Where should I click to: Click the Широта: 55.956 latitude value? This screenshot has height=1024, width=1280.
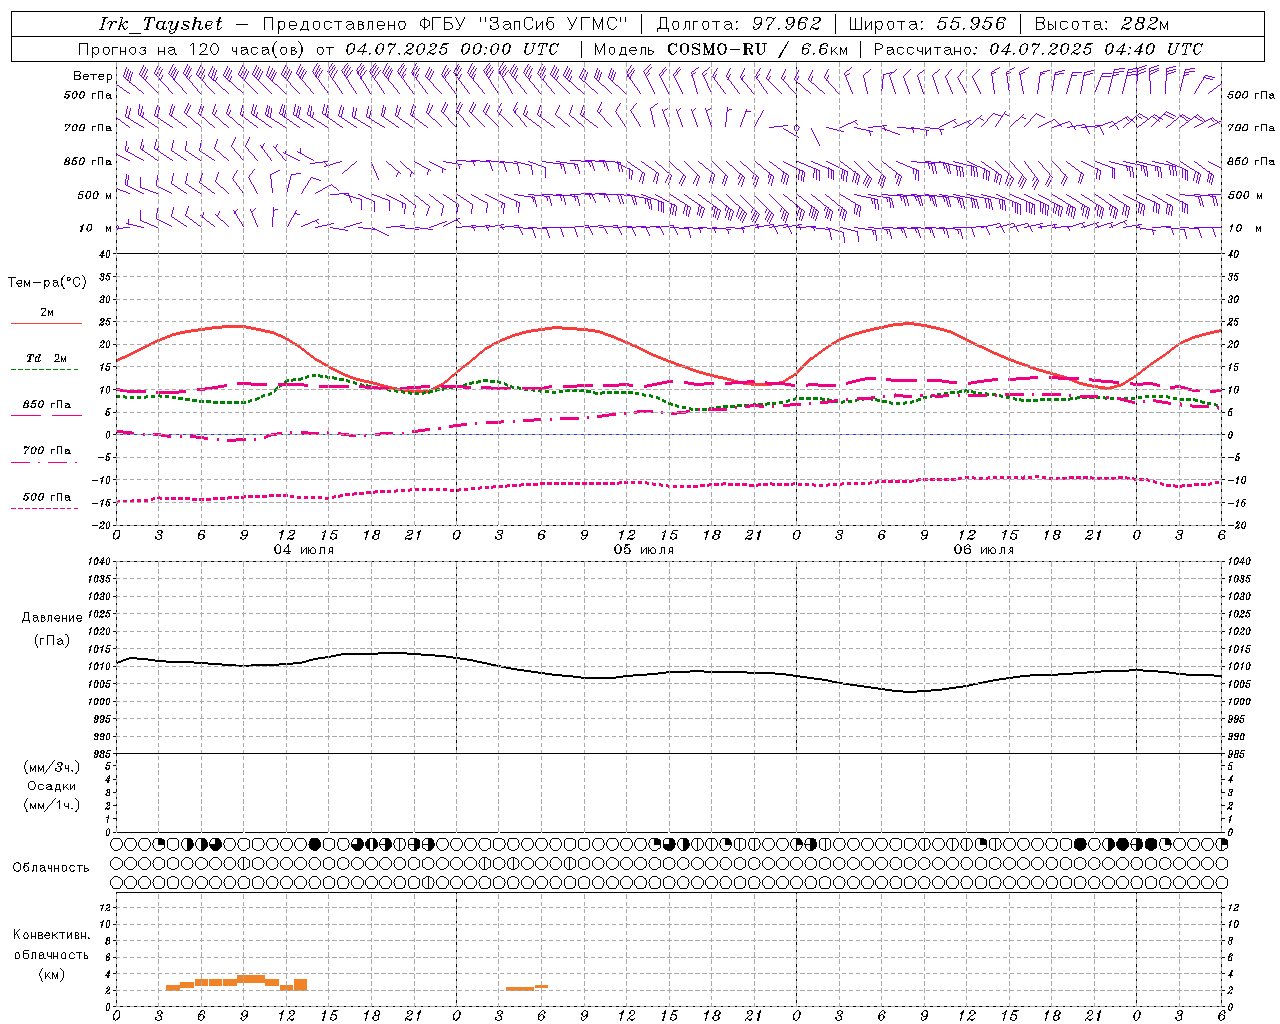tap(927, 24)
